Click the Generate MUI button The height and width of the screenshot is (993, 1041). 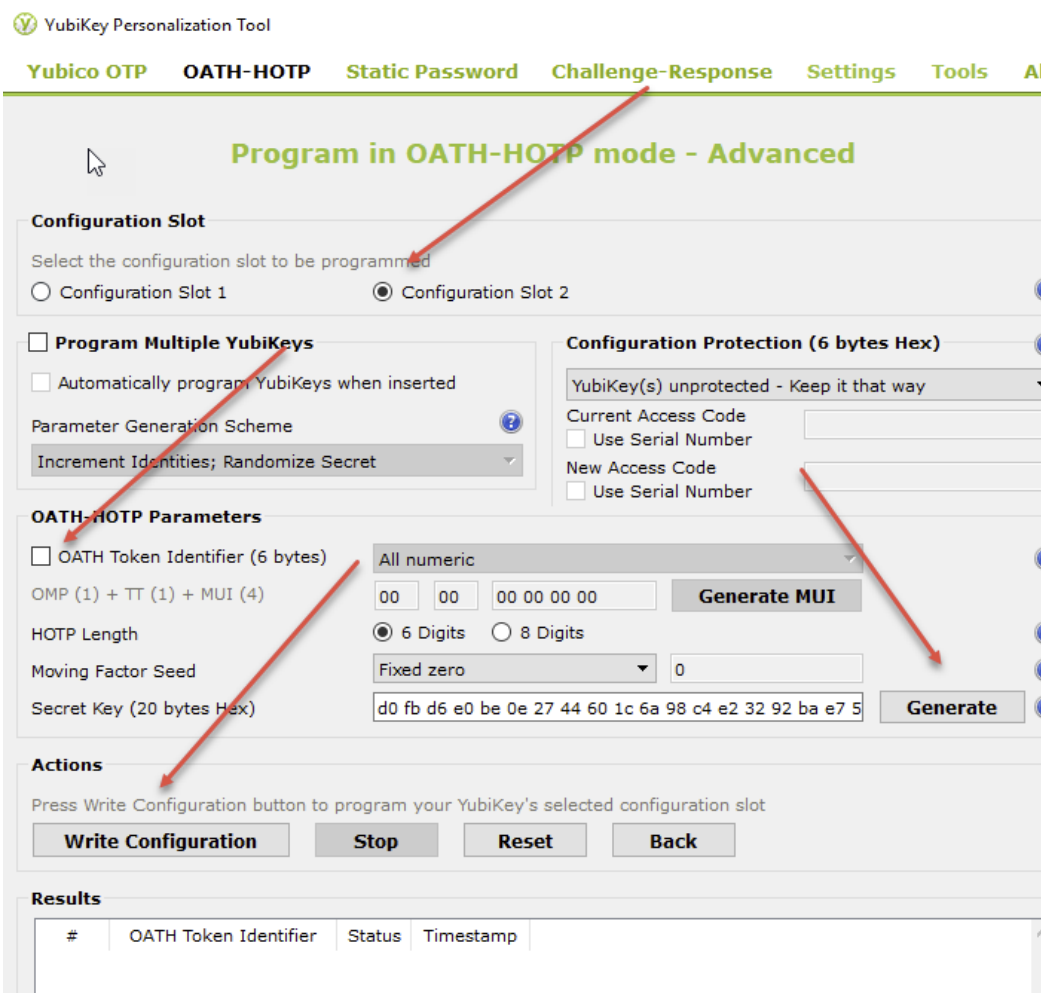click(x=767, y=596)
